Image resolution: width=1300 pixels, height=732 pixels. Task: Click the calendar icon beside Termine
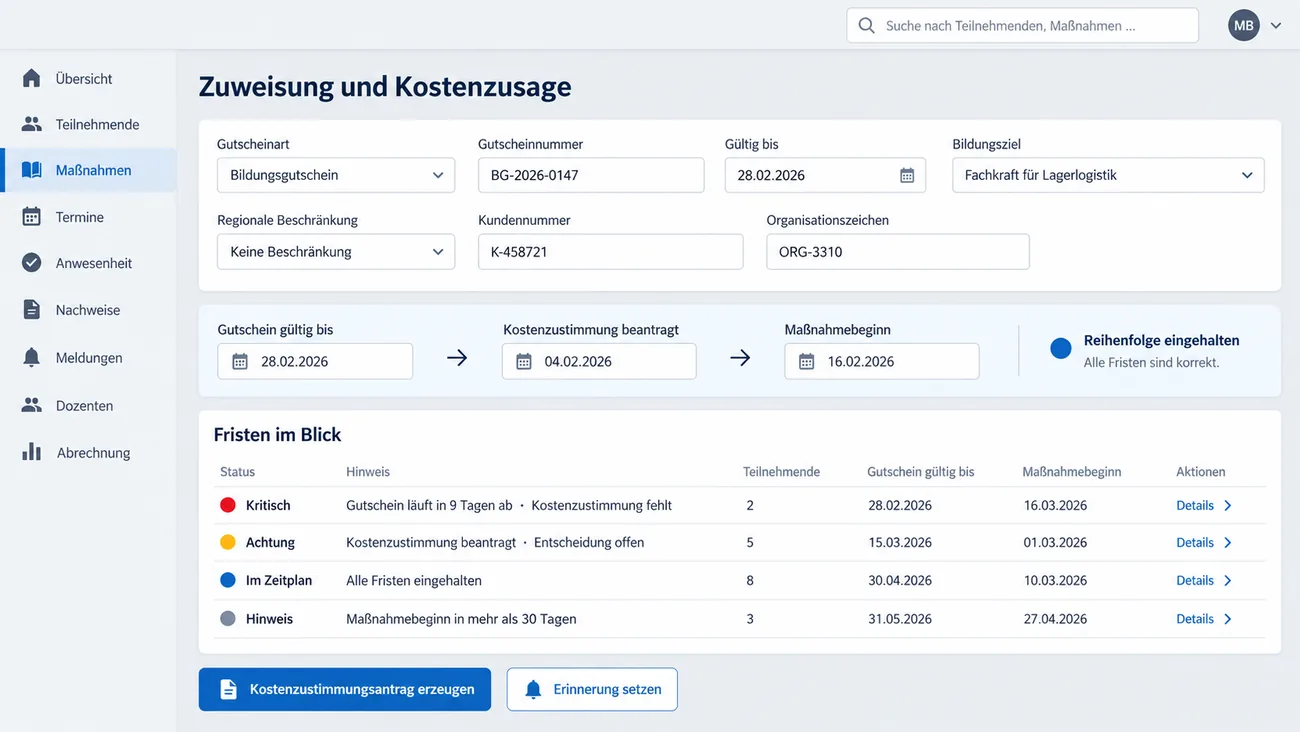[x=32, y=217]
